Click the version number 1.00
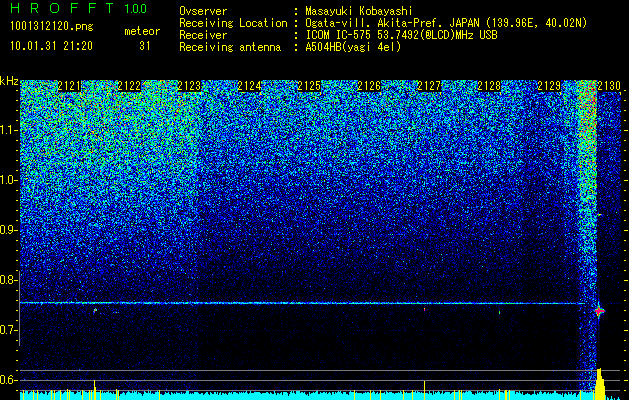Screen dimensions: 629x400 click(x=136, y=9)
